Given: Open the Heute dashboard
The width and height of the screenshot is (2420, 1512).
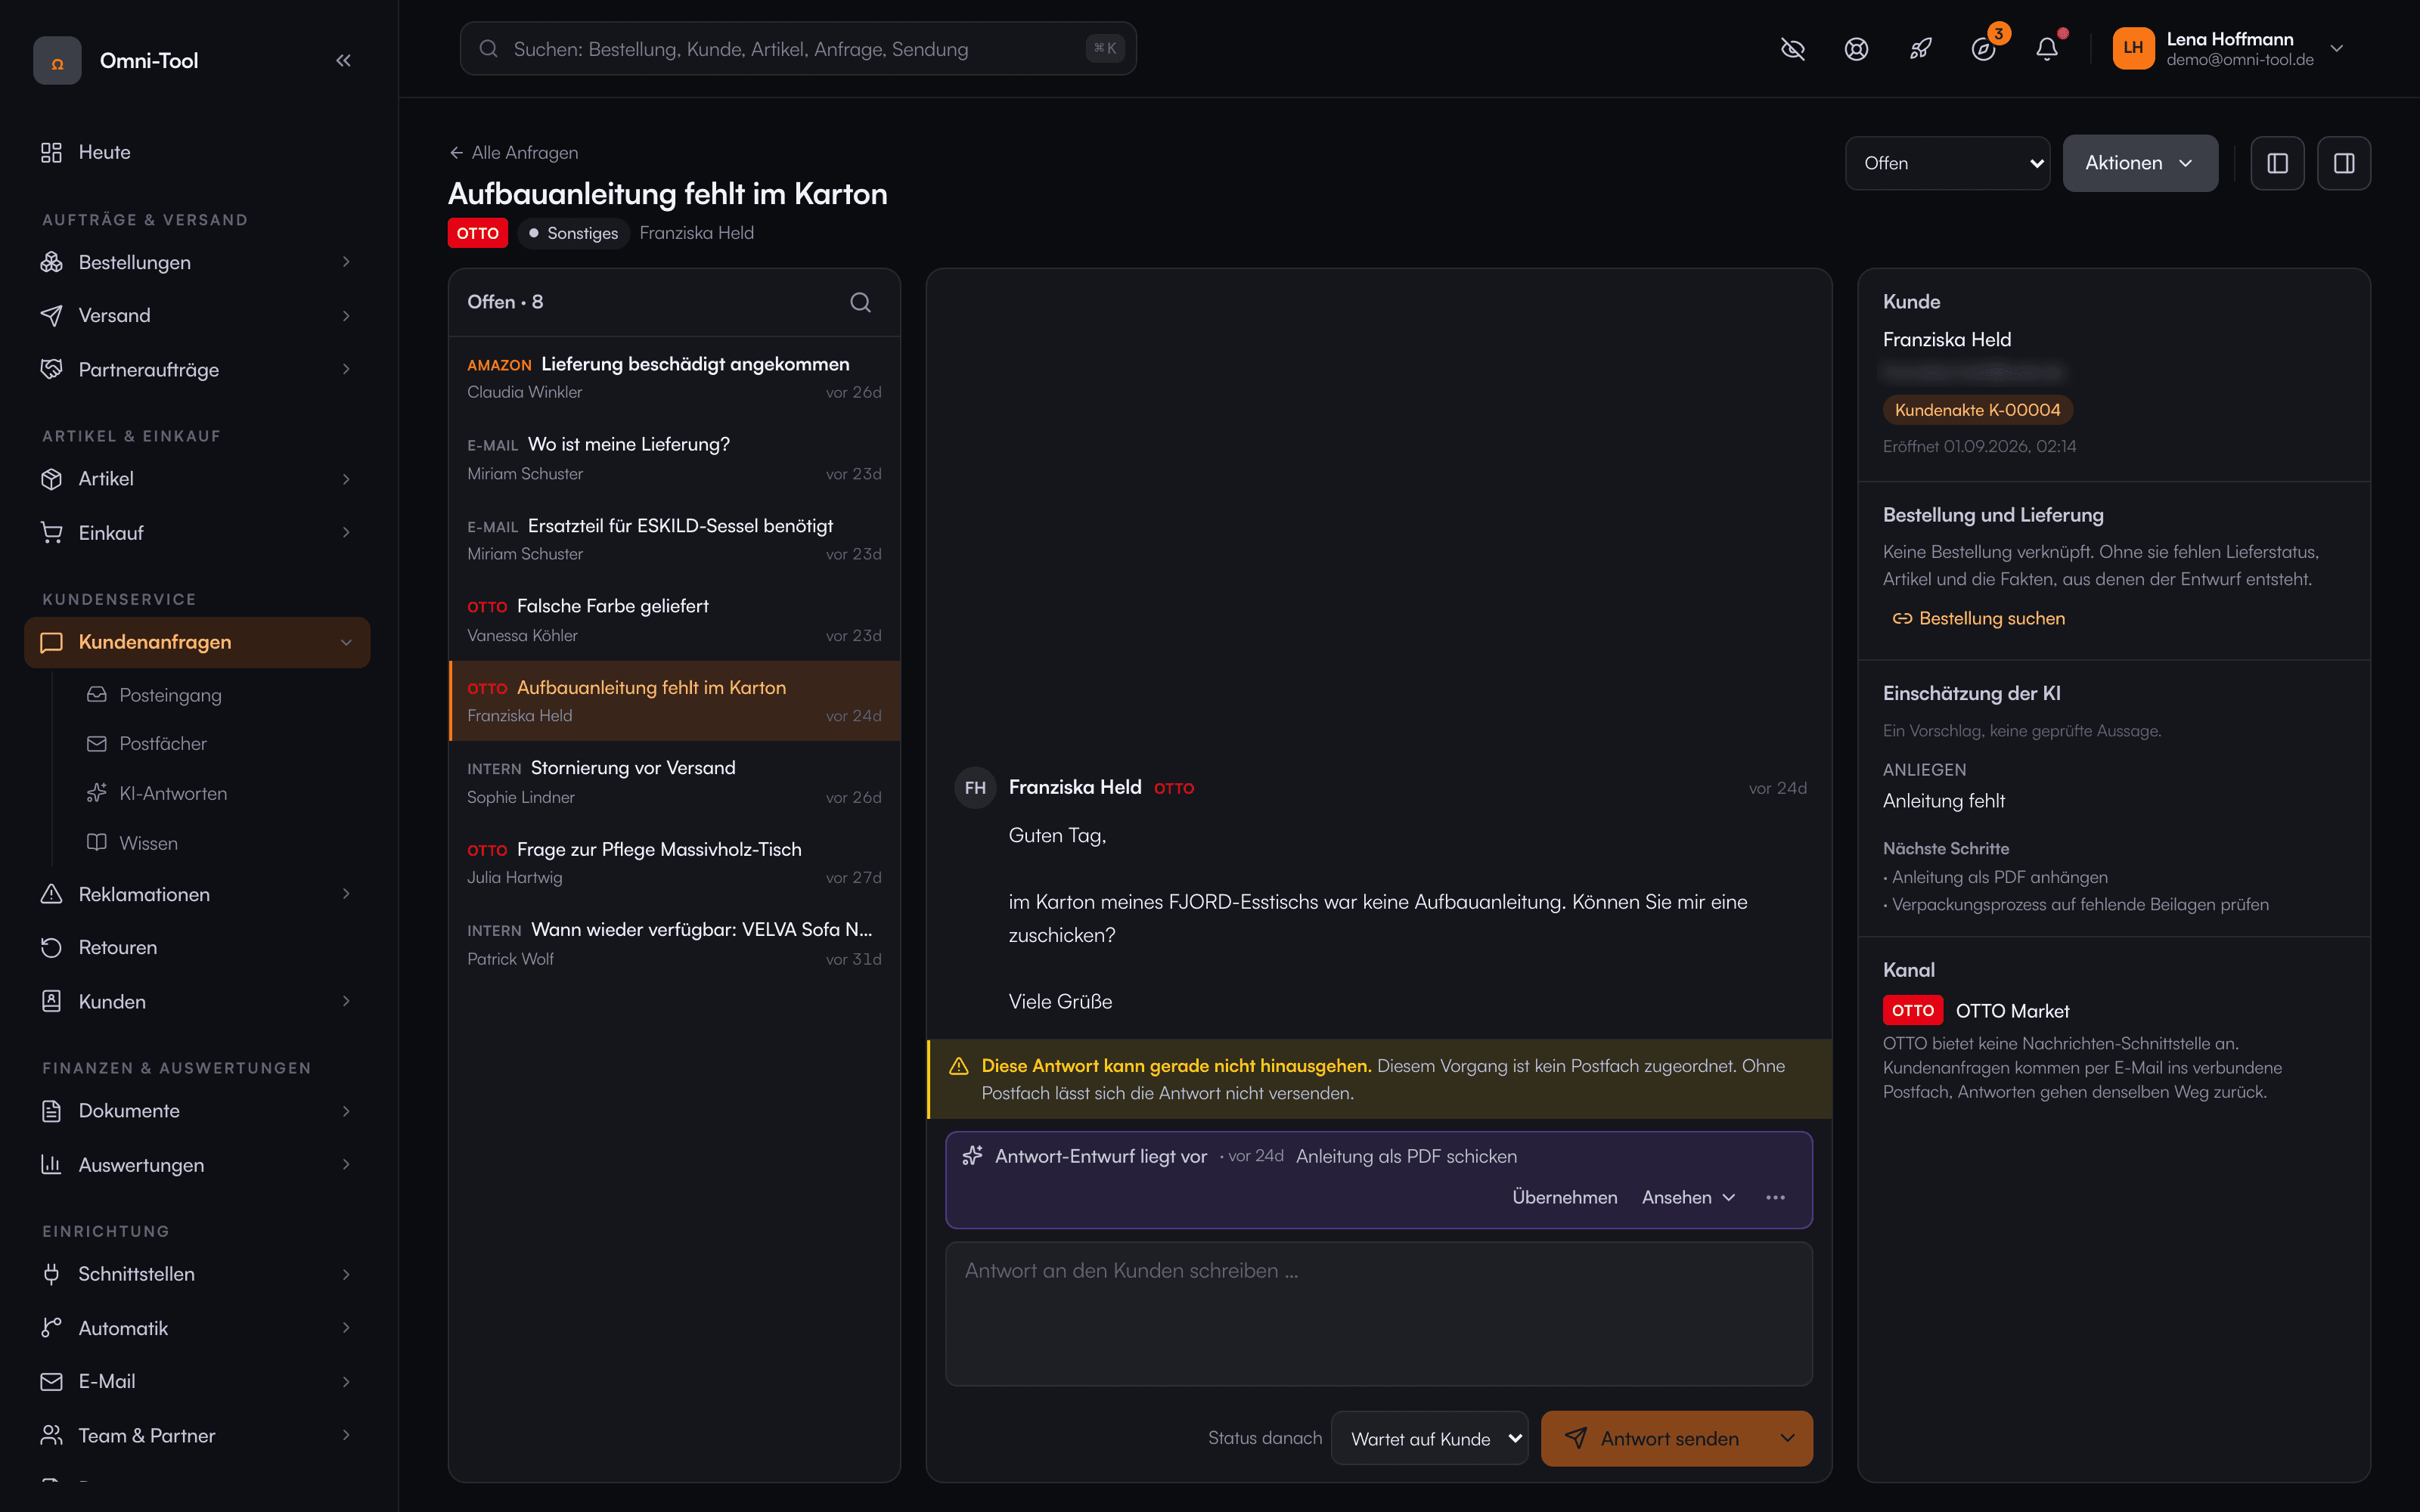Looking at the screenshot, I should (198, 152).
